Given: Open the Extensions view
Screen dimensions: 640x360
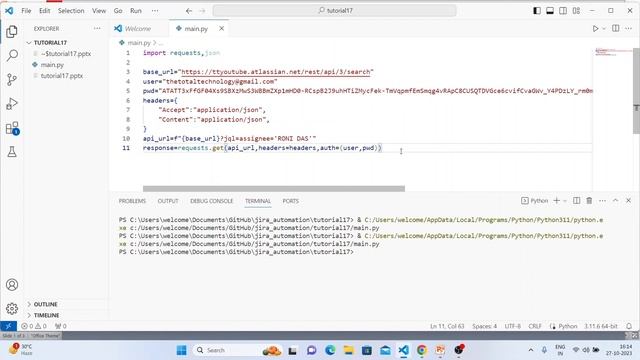Looking at the screenshot, I should point(12,128).
